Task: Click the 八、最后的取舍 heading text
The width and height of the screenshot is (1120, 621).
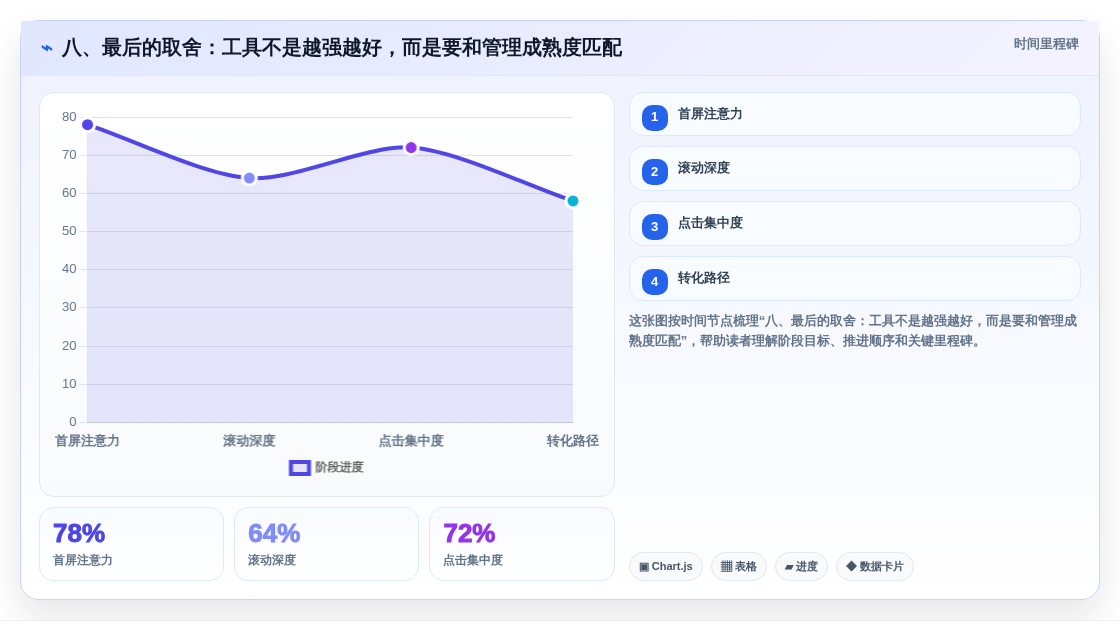Action: (341, 48)
